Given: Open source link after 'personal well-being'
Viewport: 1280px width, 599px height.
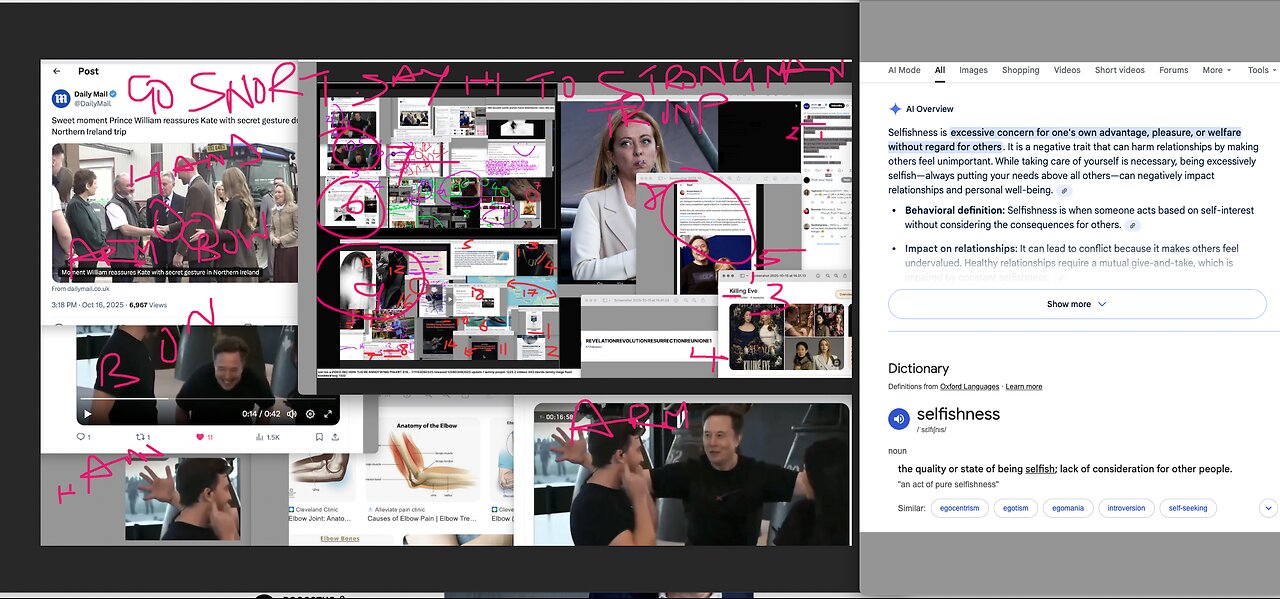Looking at the screenshot, I should point(1065,190).
